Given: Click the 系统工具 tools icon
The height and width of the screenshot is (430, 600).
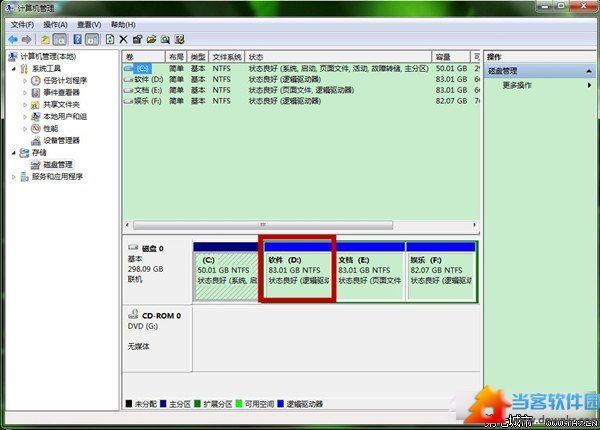Looking at the screenshot, I should [24, 69].
